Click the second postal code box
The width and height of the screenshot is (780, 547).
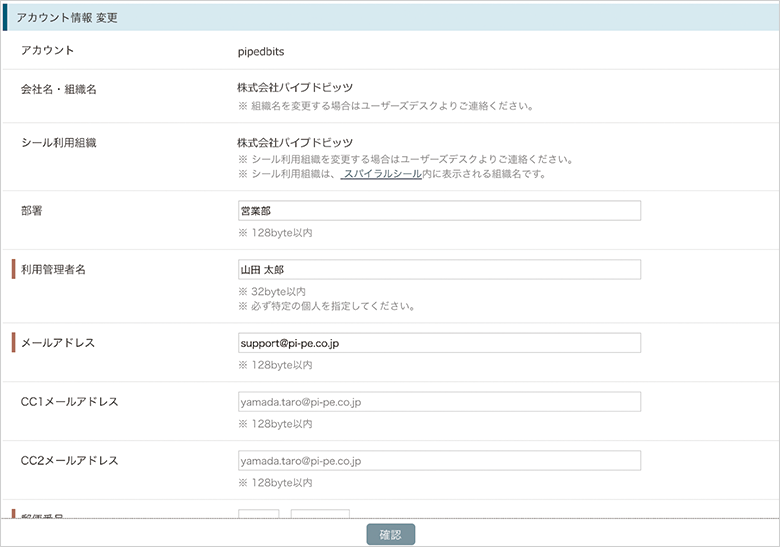[x=320, y=514]
